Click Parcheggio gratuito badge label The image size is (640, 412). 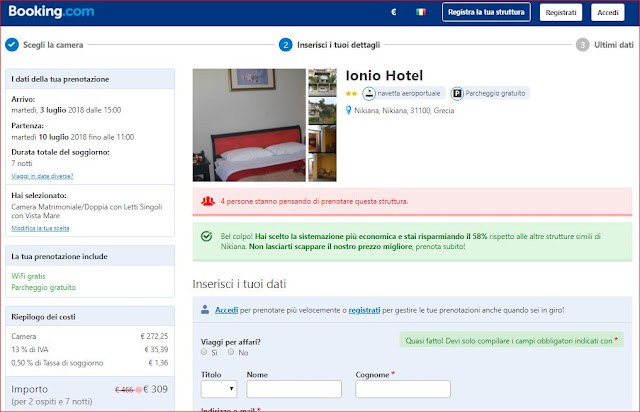[x=495, y=94]
